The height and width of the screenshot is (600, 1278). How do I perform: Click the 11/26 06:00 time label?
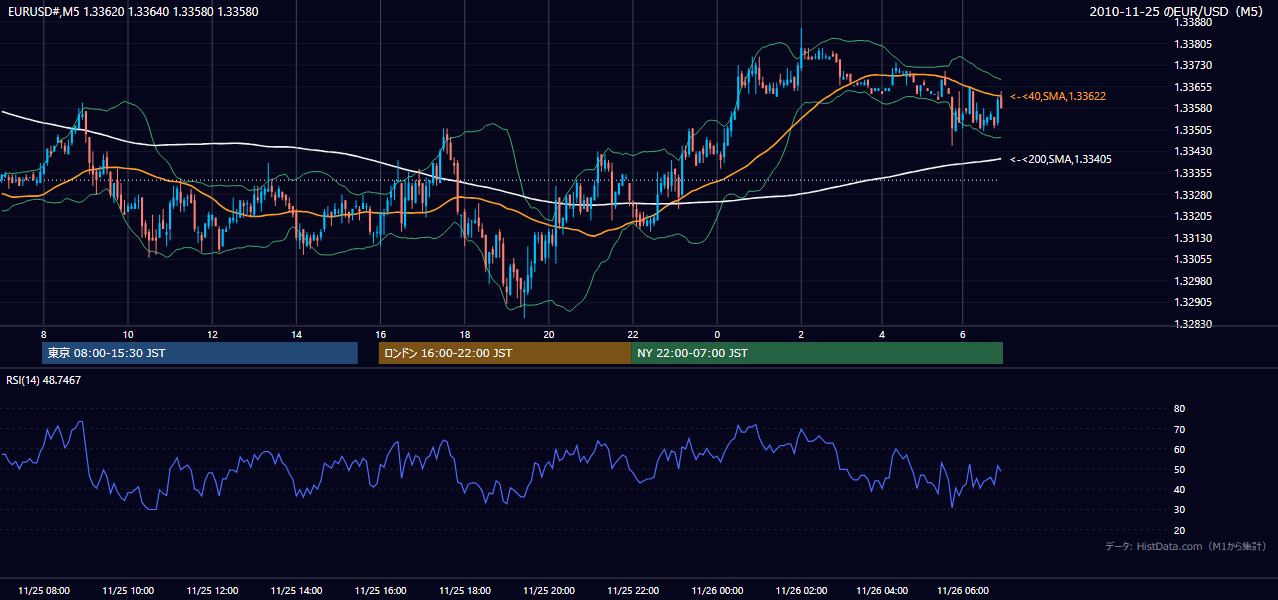point(963,591)
